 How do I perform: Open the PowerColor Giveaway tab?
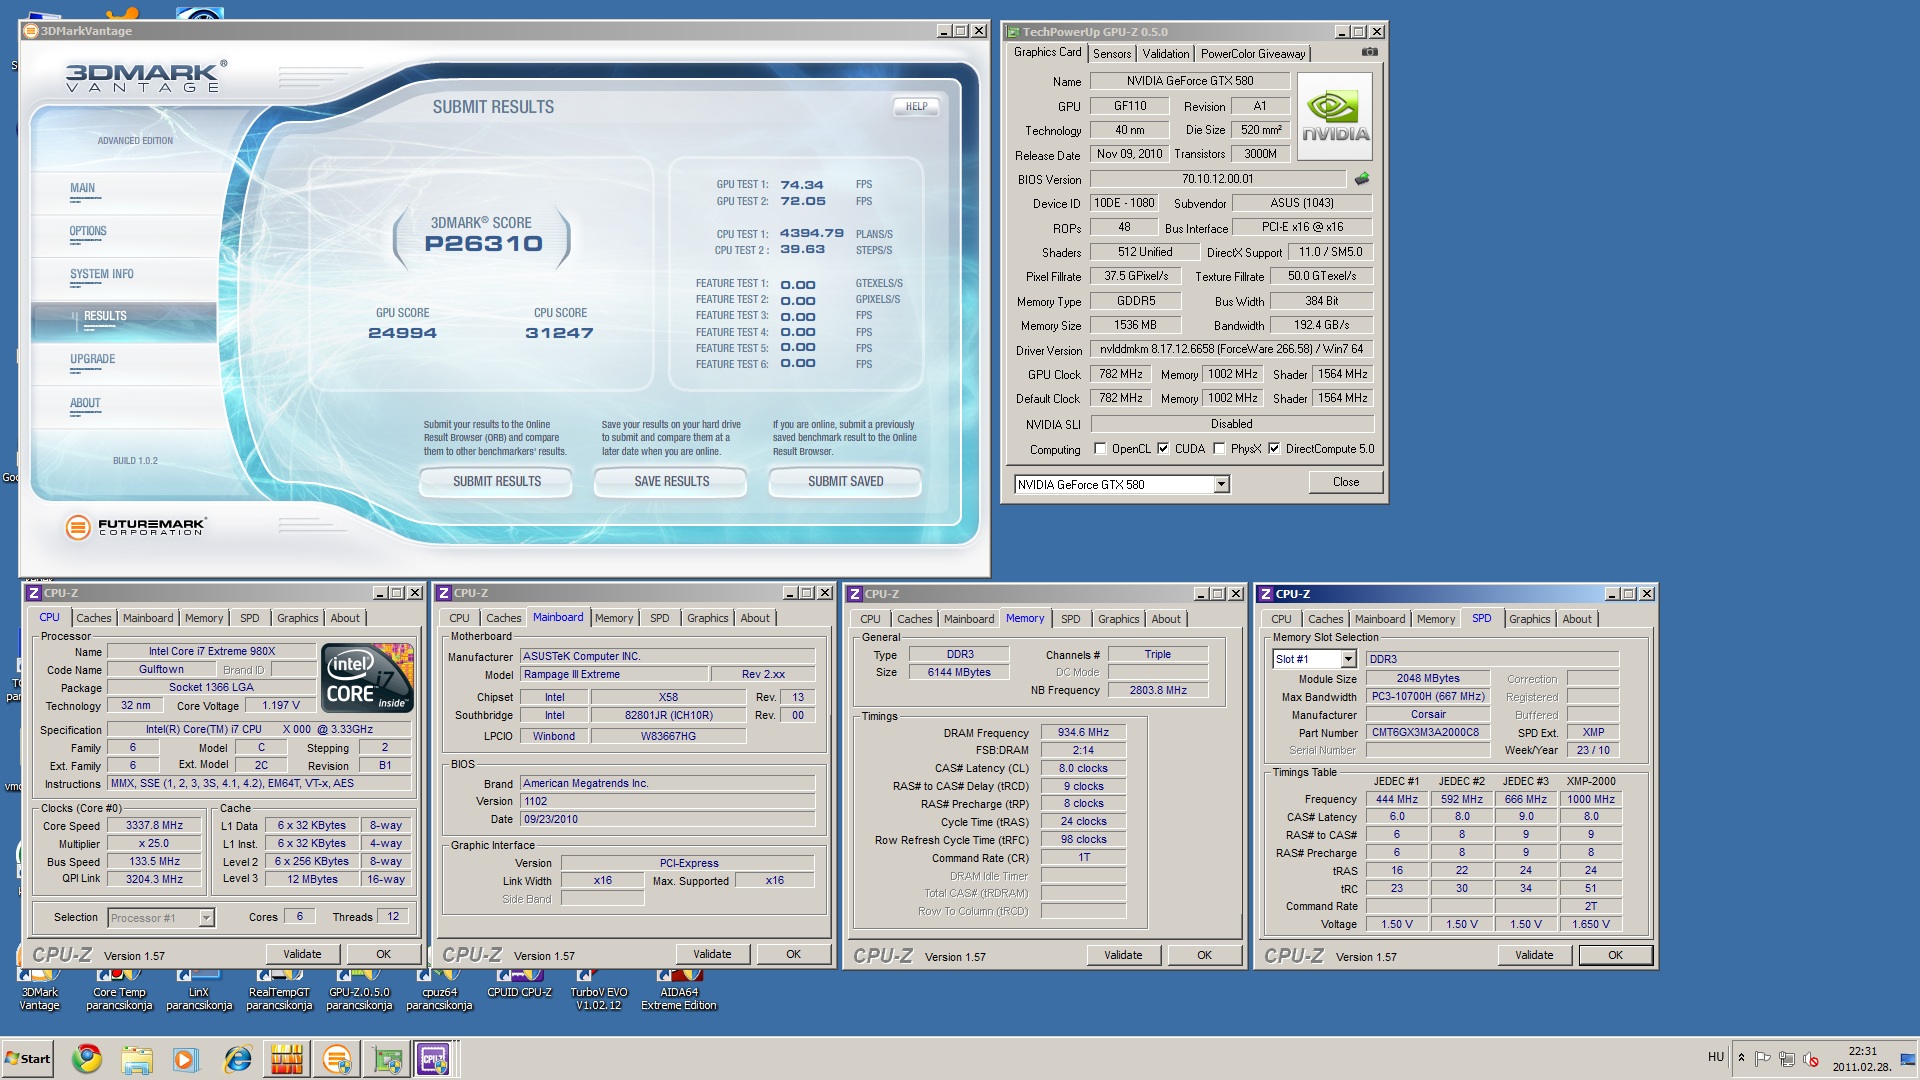coord(1253,54)
